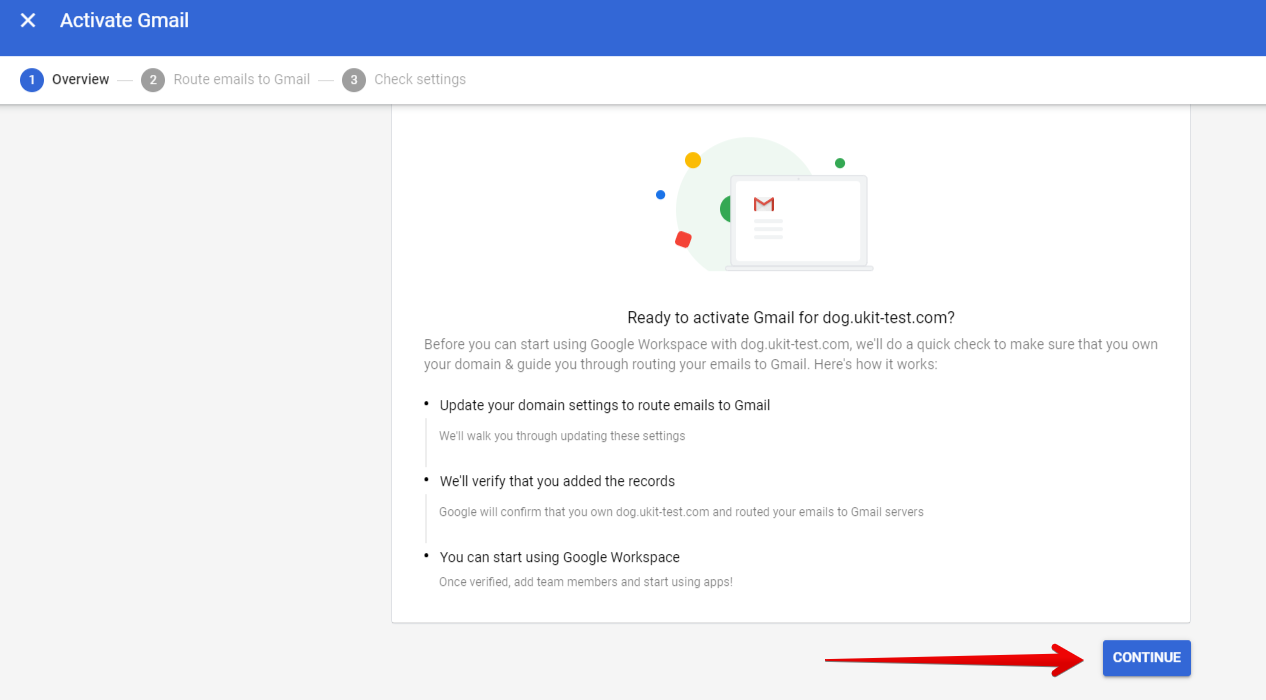1266x700 pixels.
Task: Click 'You can start using Google Workspace'
Action: pyautogui.click(x=560, y=557)
